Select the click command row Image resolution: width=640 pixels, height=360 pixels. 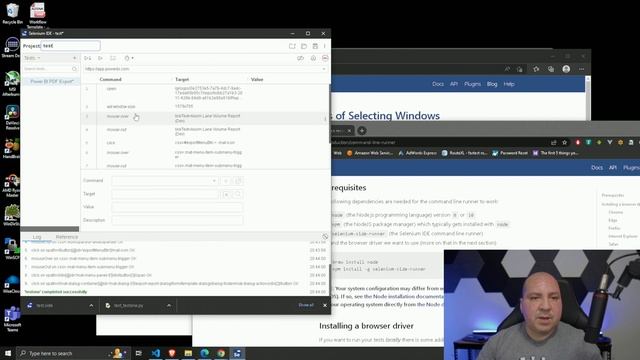pyautogui.click(x=204, y=143)
